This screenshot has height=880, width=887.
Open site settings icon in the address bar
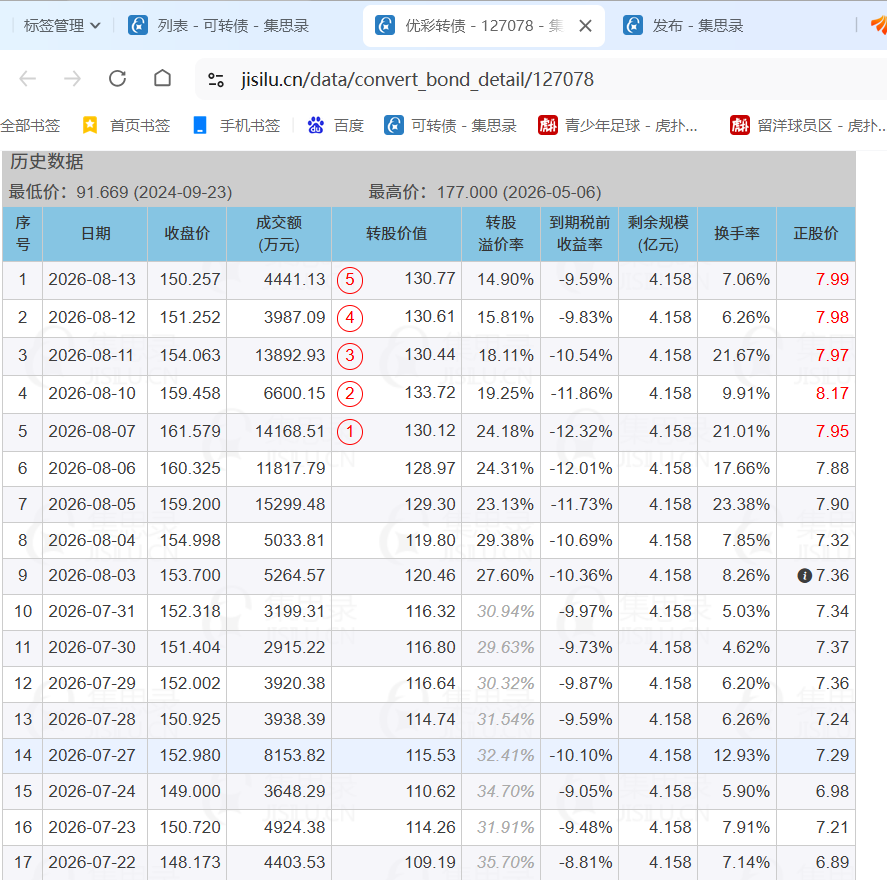(x=216, y=80)
